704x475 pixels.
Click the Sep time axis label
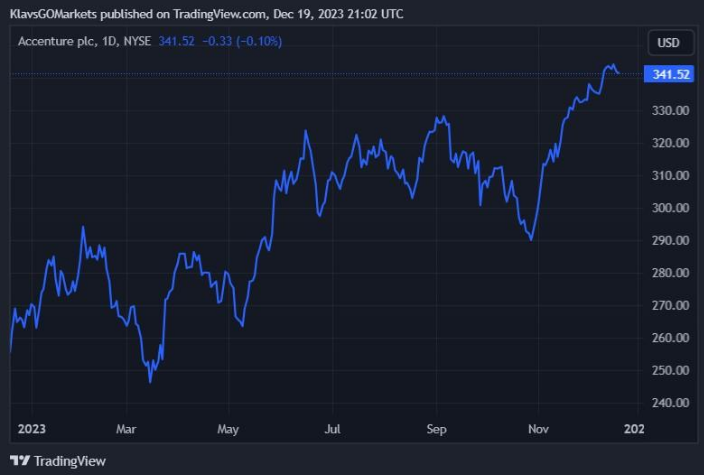tap(436, 429)
